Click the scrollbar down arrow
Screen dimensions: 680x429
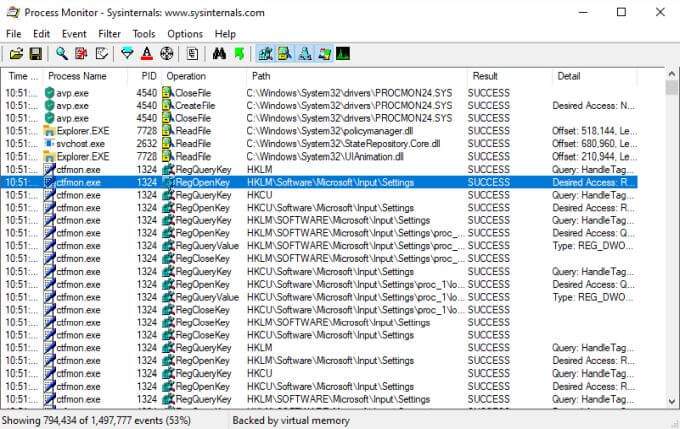(x=672, y=402)
